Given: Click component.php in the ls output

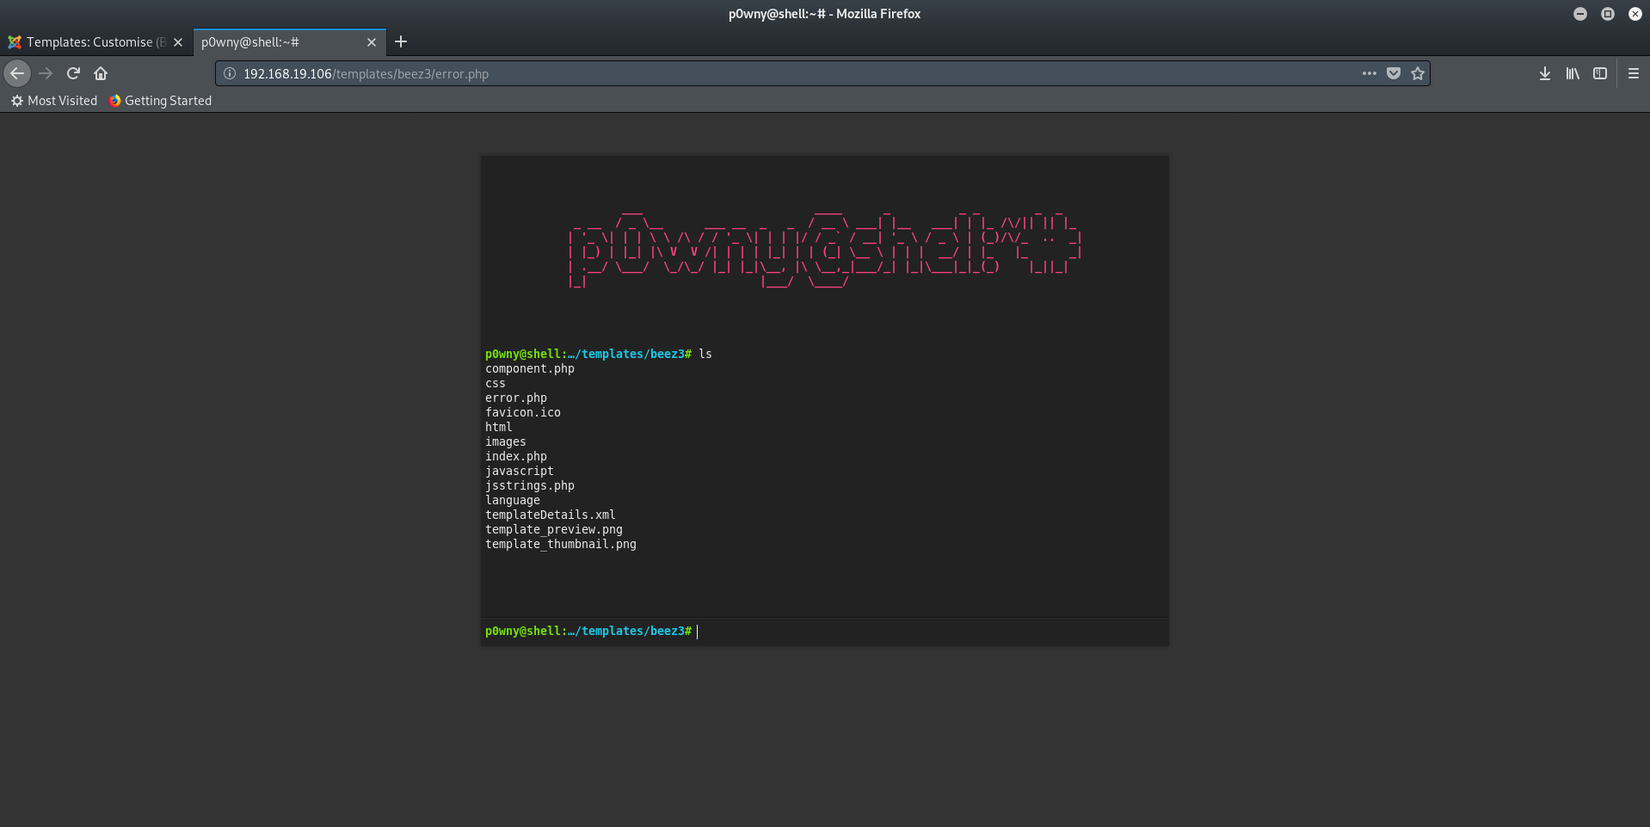Looking at the screenshot, I should point(530,369).
